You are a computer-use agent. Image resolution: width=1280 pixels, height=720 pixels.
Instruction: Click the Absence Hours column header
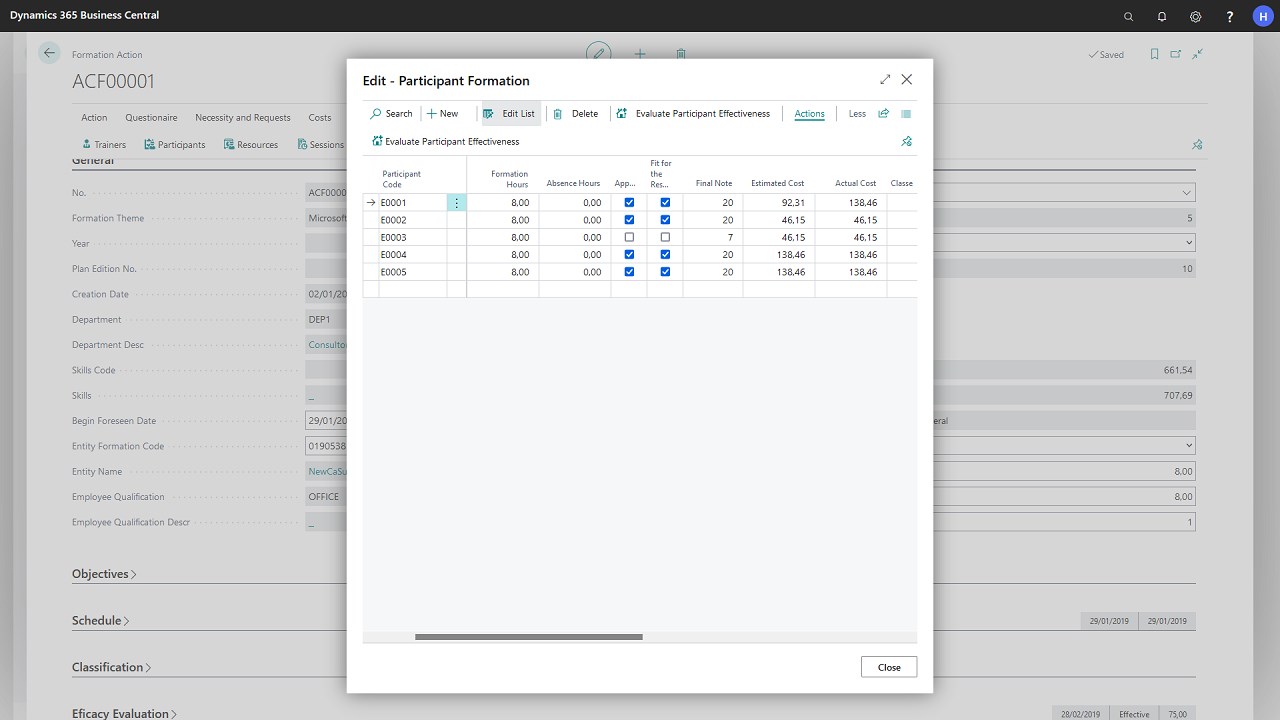pos(573,184)
